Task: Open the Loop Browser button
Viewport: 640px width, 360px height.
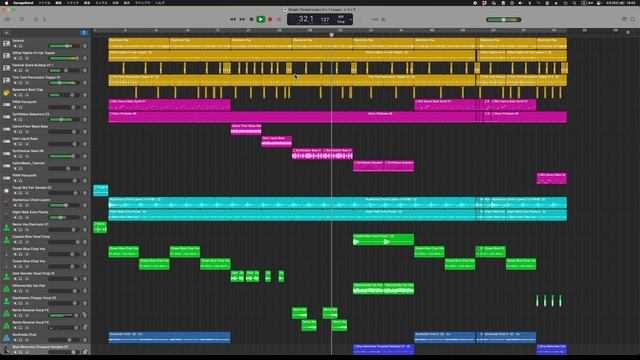Action: tap(633, 19)
